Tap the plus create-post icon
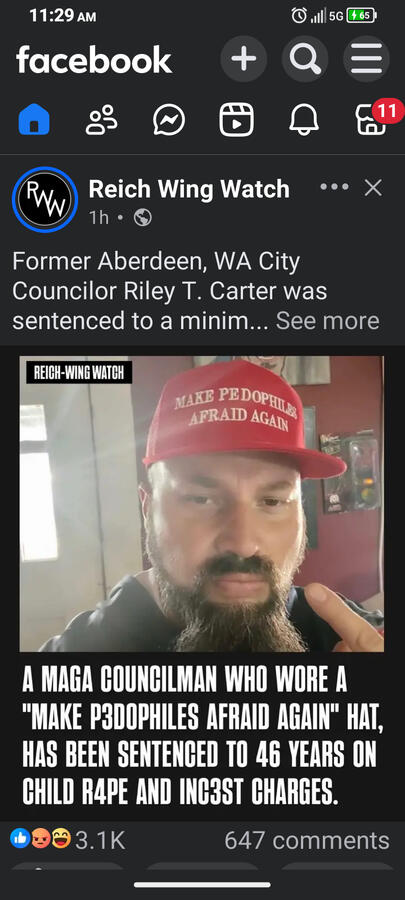The height and width of the screenshot is (900, 405). pyautogui.click(x=244, y=59)
